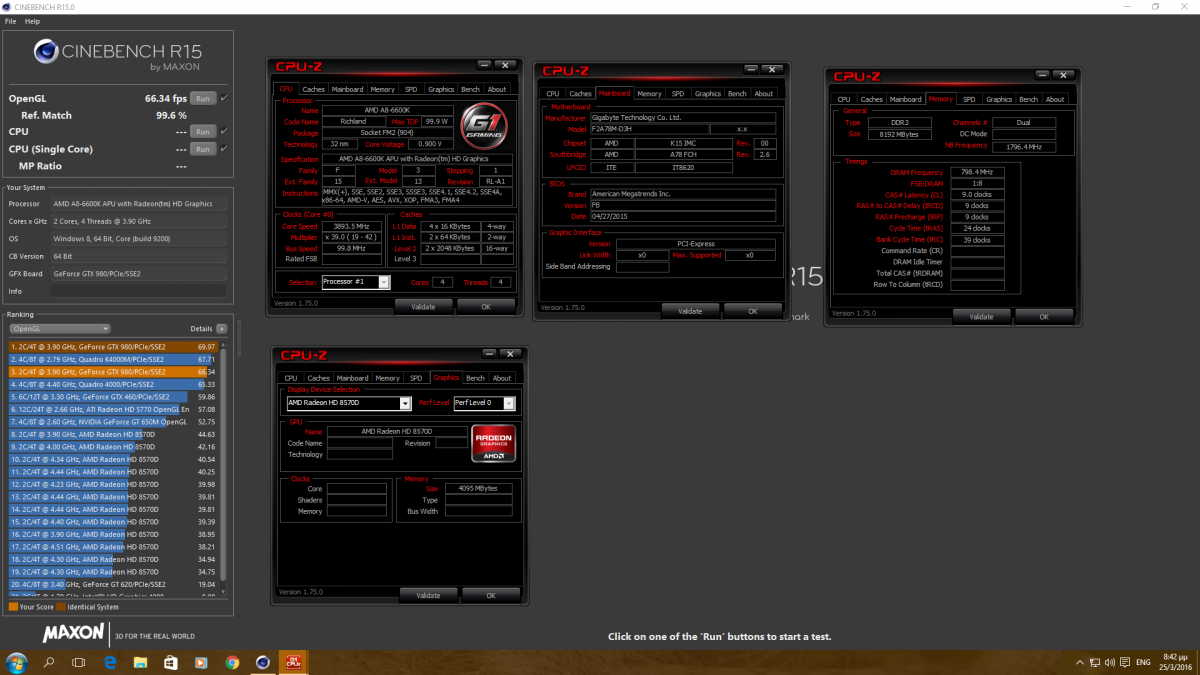The height and width of the screenshot is (675, 1200).
Task: Open Task View on taskbar
Action: [80, 662]
